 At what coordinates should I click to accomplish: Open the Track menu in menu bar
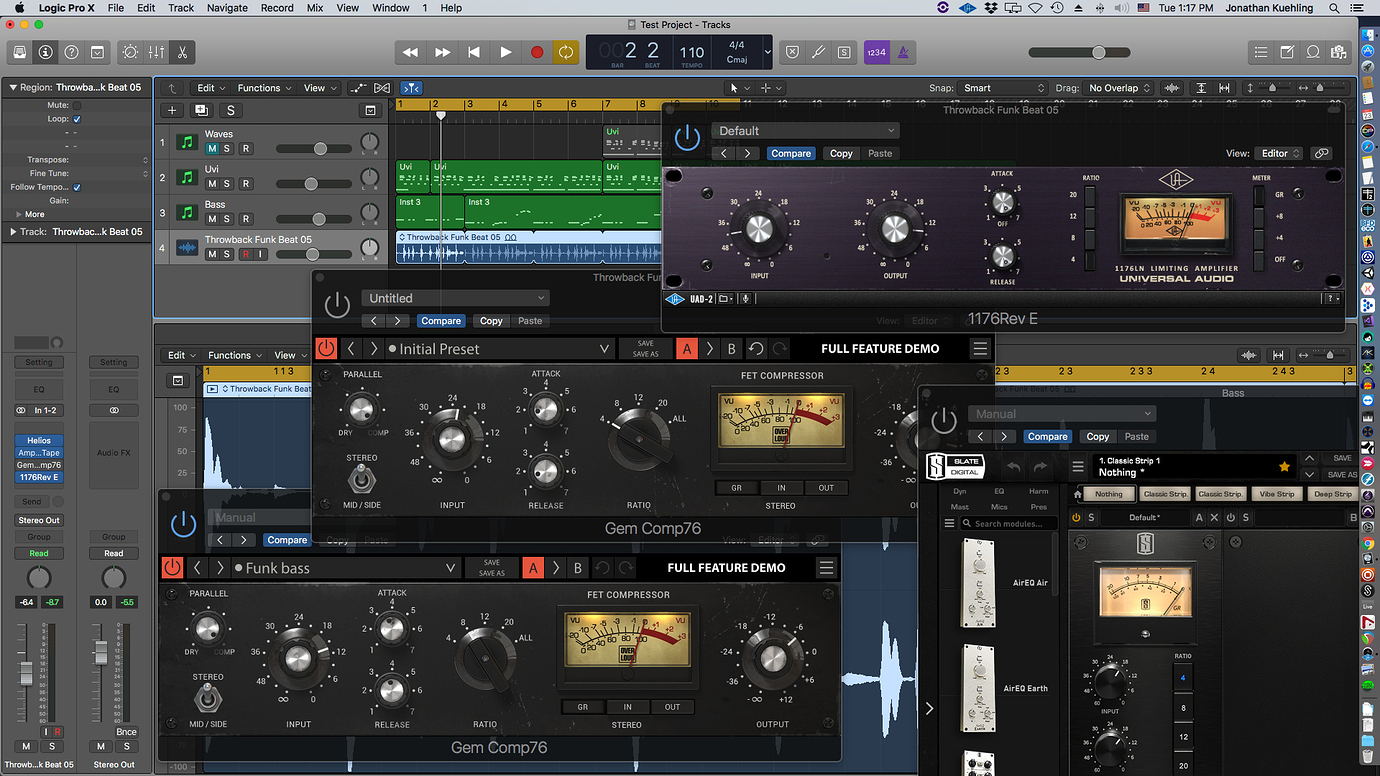[181, 8]
